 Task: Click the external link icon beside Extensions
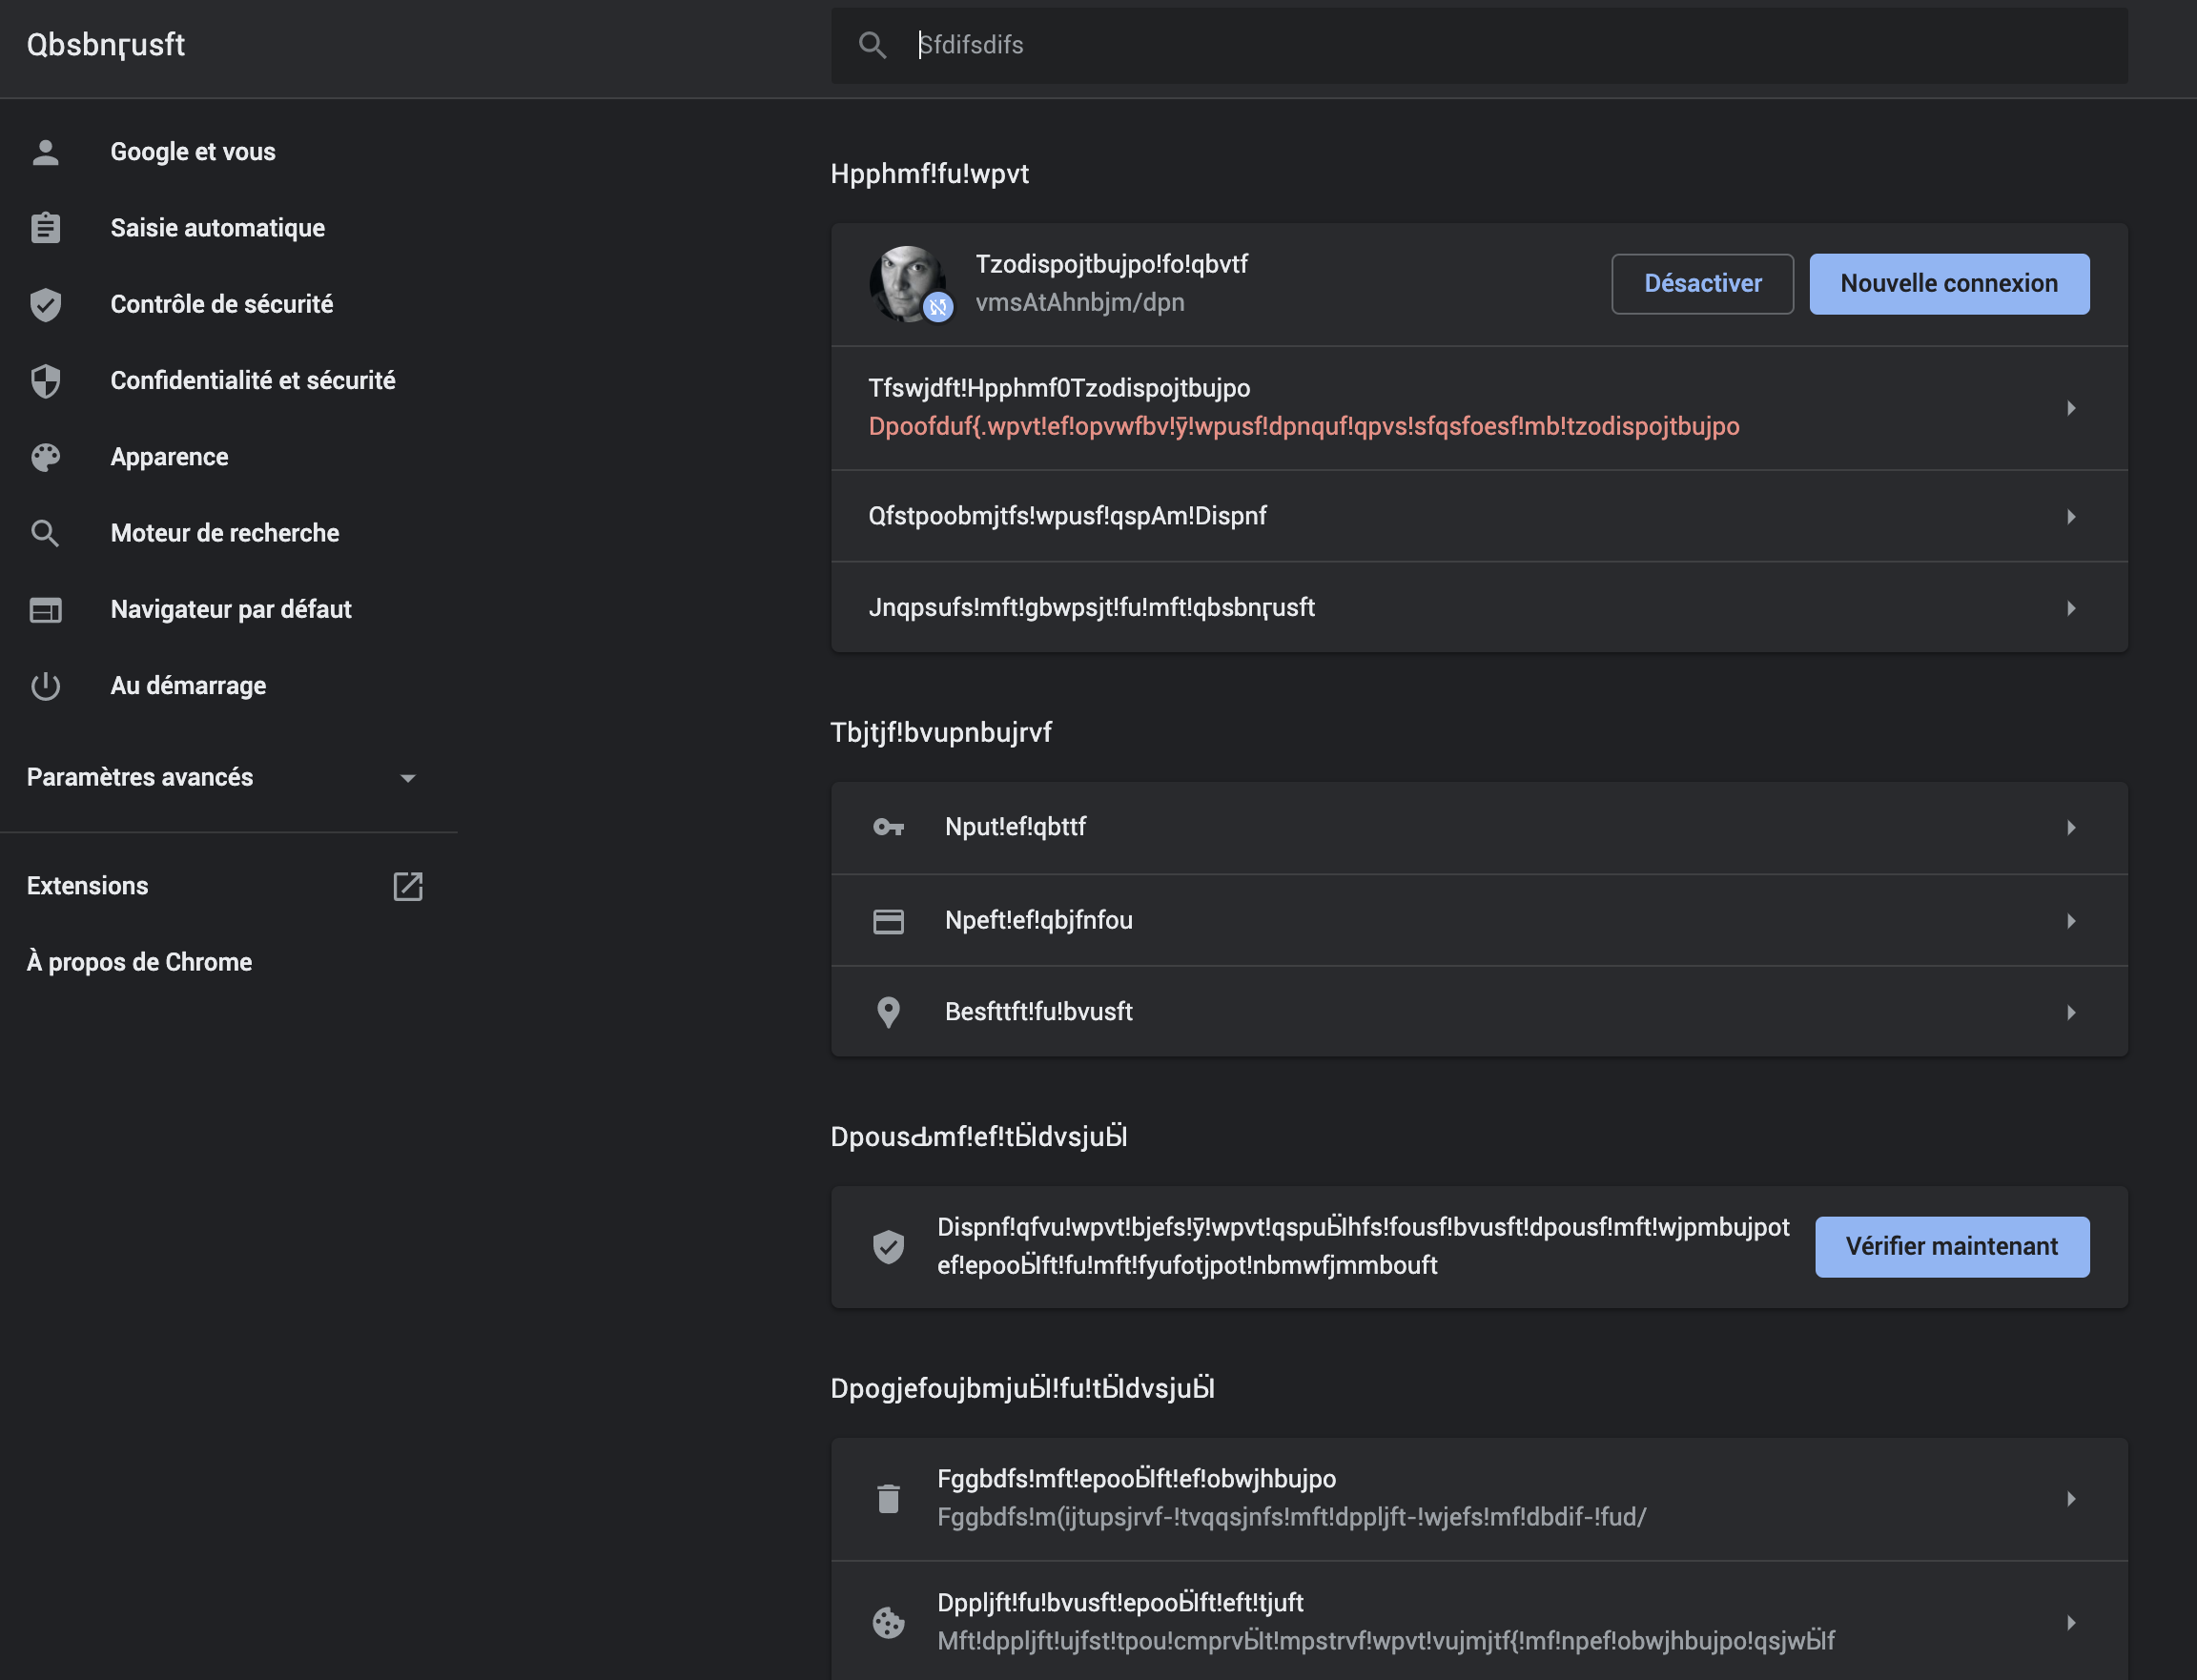pos(408,886)
